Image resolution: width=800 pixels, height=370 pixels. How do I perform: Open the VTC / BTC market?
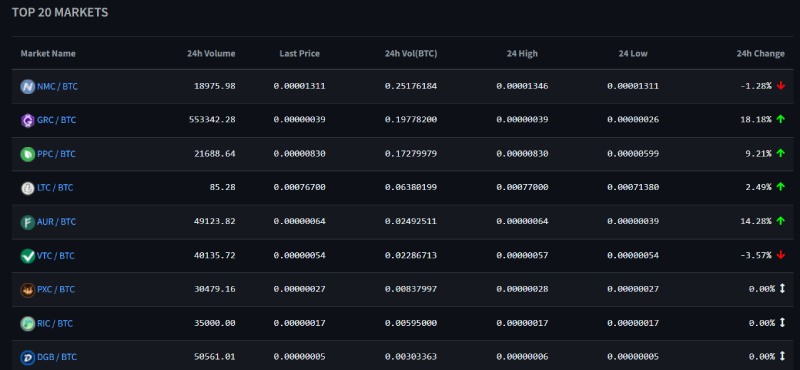[56, 255]
